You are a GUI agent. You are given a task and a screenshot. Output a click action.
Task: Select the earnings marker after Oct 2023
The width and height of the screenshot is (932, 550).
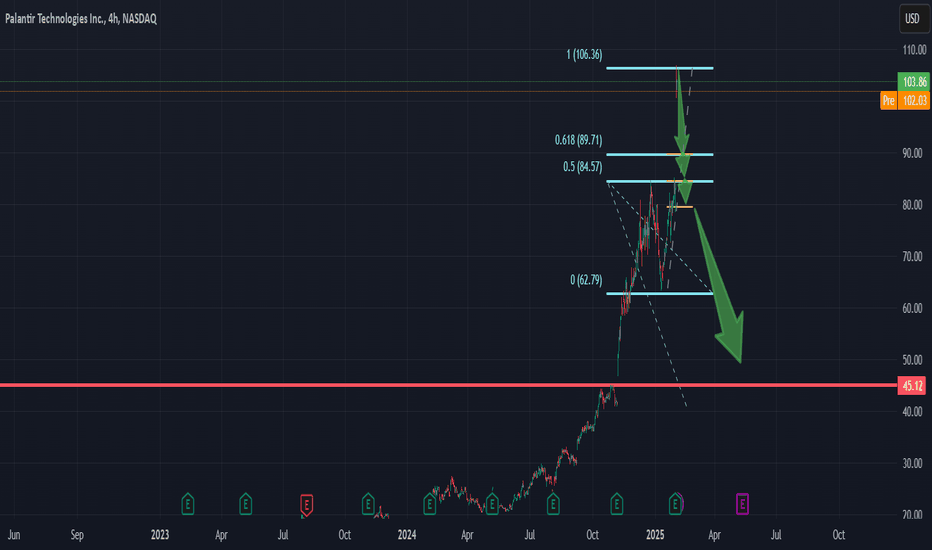click(x=368, y=504)
